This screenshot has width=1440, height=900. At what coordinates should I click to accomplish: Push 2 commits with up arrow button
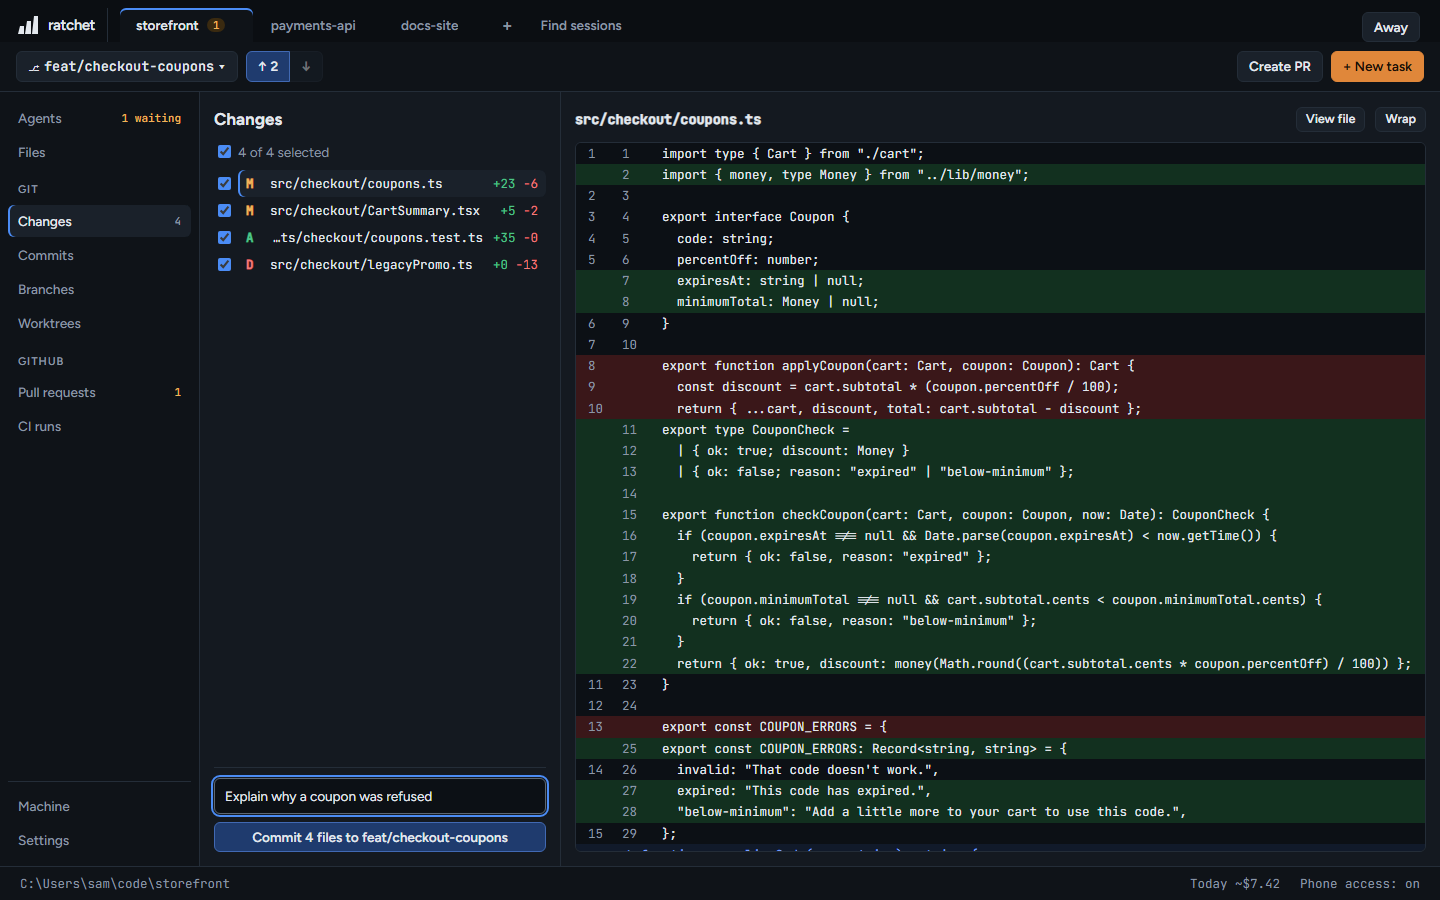click(268, 66)
